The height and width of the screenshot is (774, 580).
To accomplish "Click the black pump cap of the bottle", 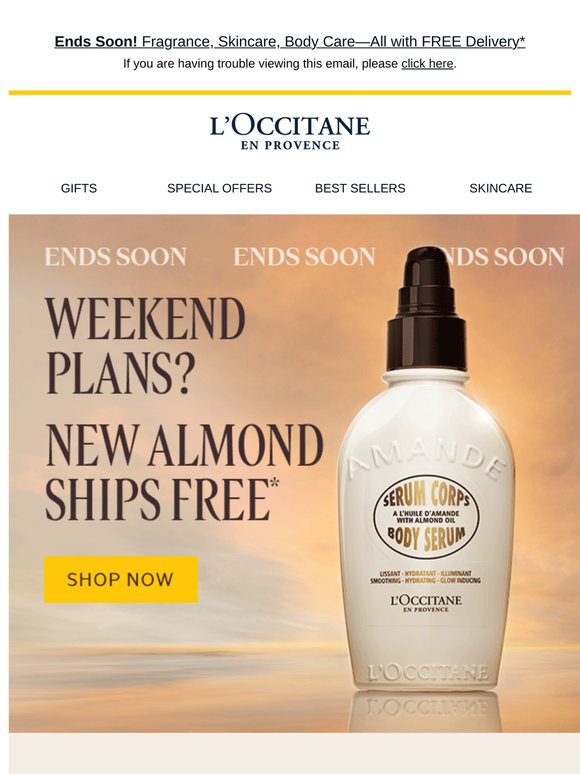I will [426, 310].
